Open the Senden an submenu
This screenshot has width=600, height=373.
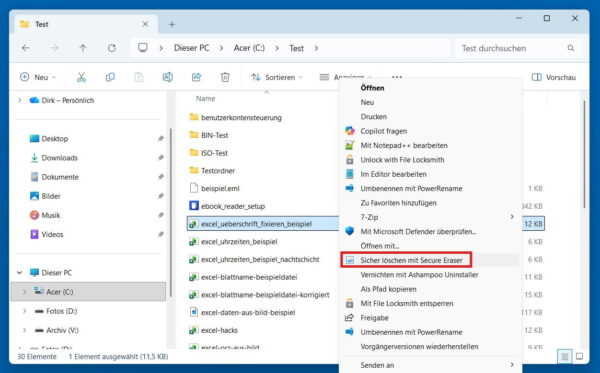(431, 365)
